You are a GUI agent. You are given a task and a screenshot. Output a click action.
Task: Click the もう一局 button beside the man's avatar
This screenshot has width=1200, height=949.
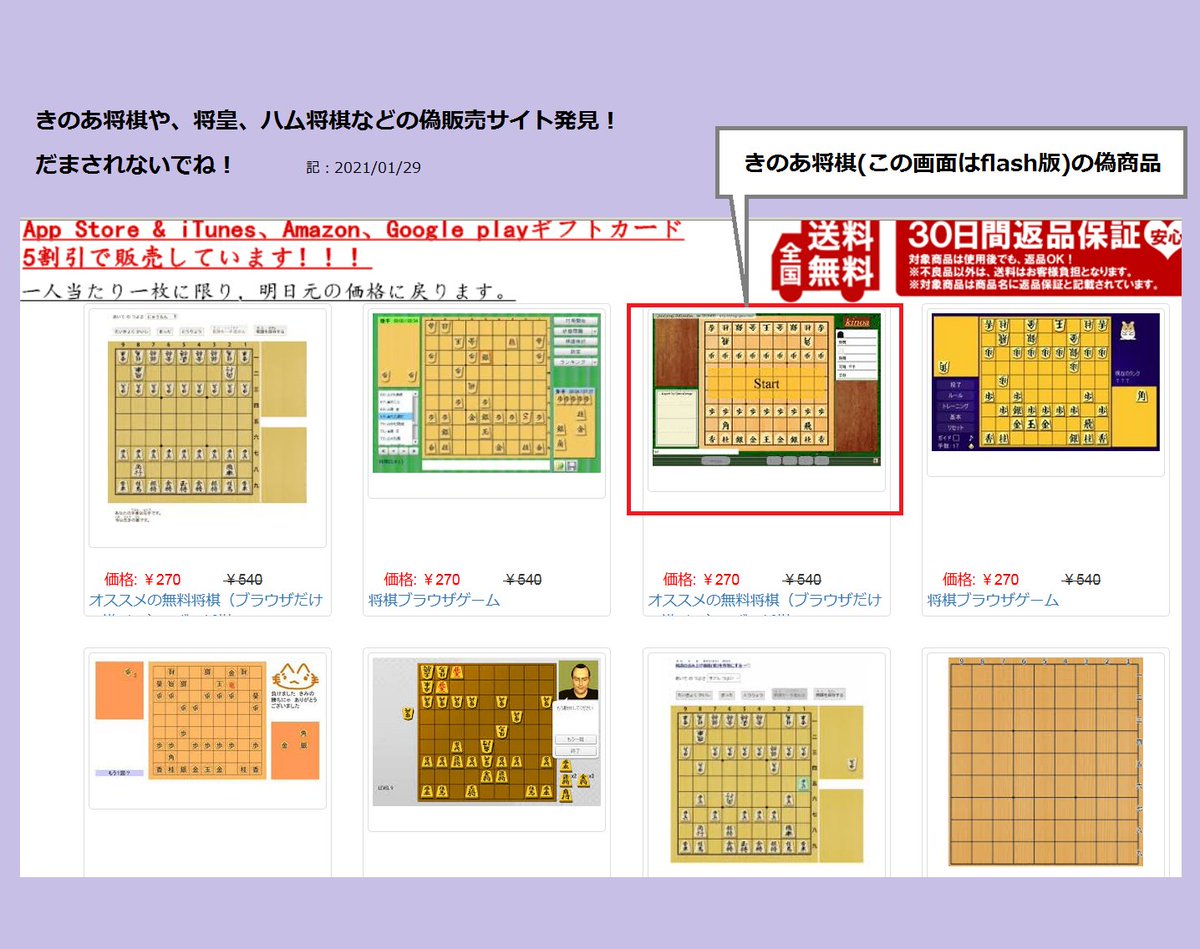tap(575, 740)
